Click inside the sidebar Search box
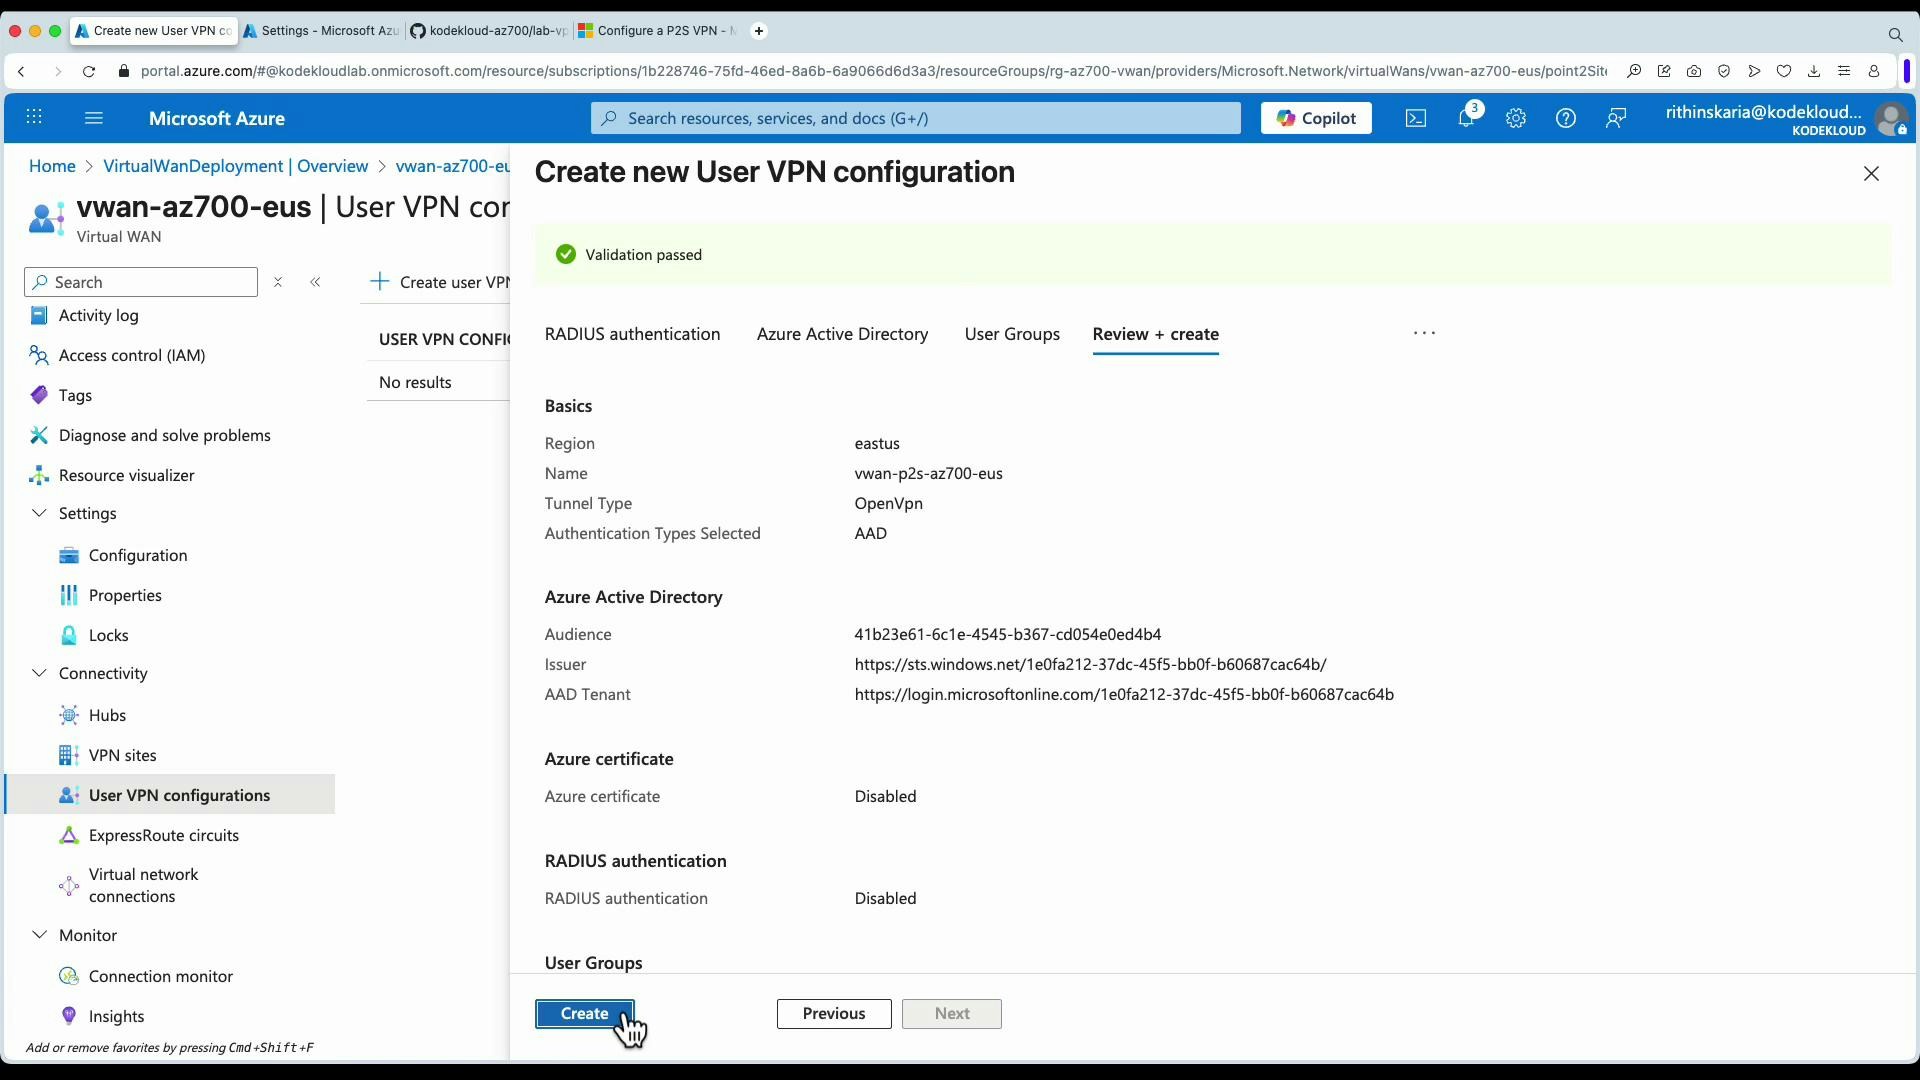1920x1080 pixels. click(x=140, y=282)
